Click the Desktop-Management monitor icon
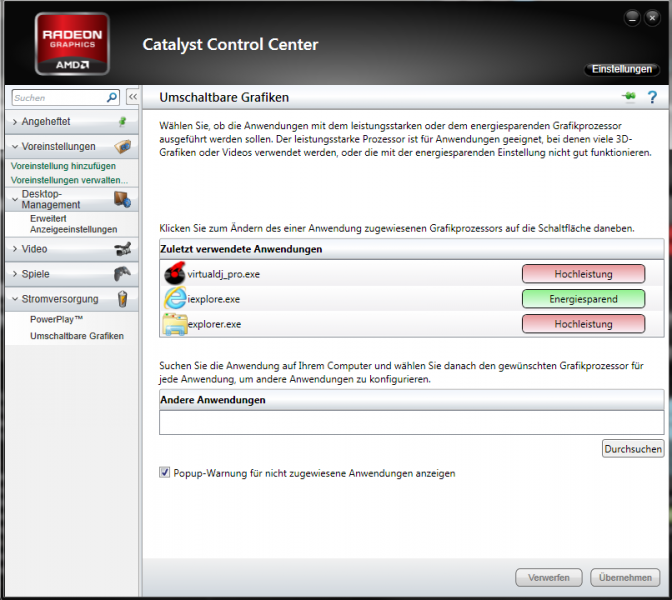This screenshot has width=672, height=600. point(123,199)
